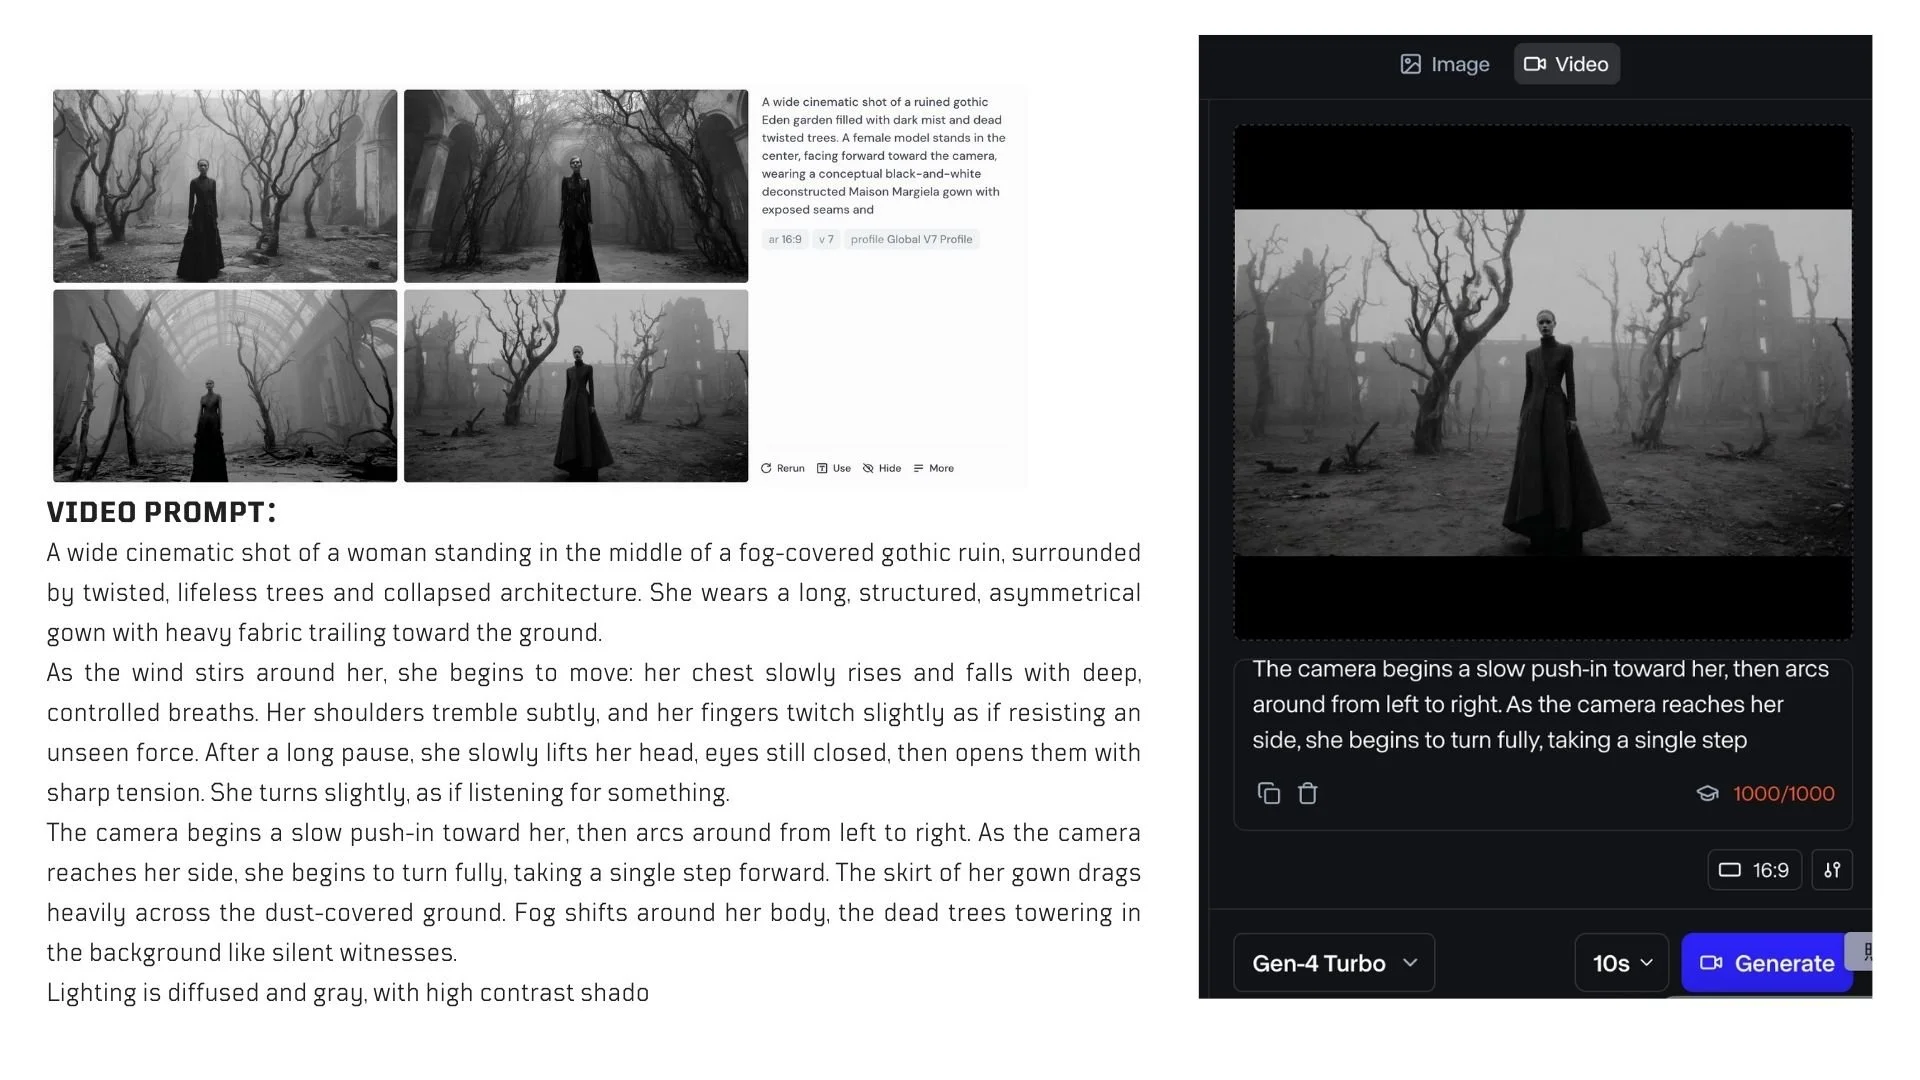
Task: Select the bottom-left glass dome thumbnail
Action: pyautogui.click(x=225, y=386)
